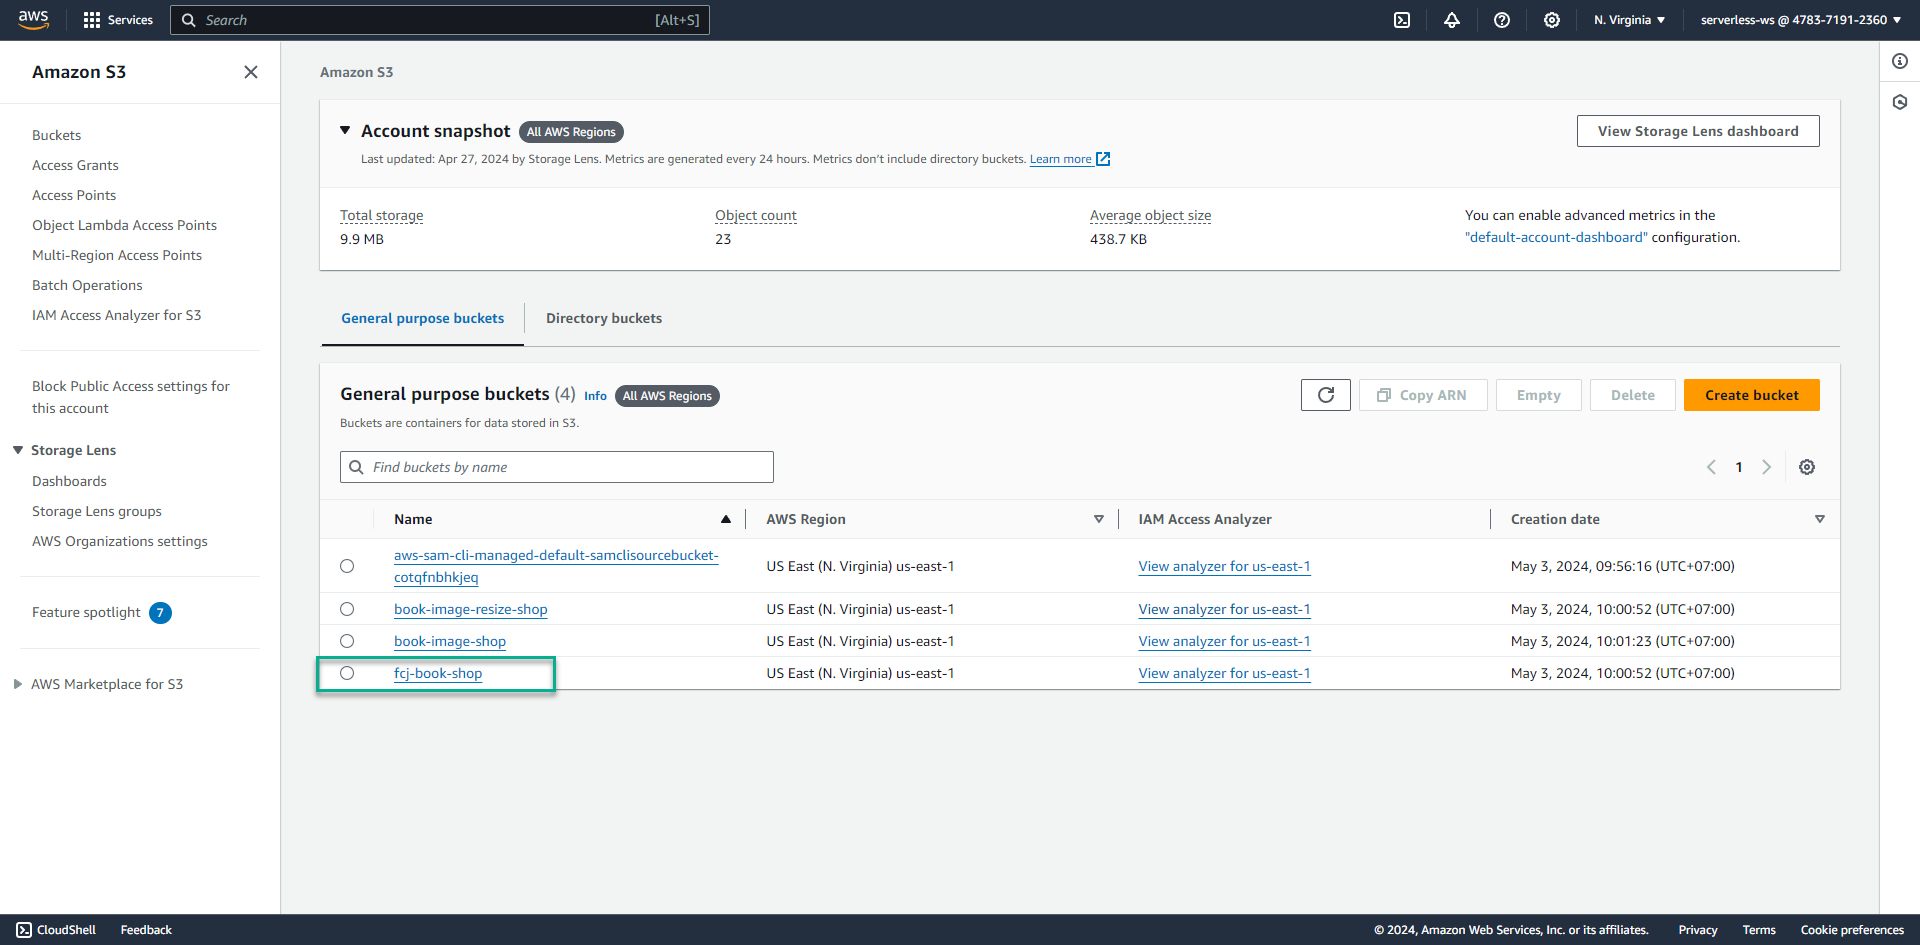
Task: Click the top Search bar
Action: [x=440, y=20]
